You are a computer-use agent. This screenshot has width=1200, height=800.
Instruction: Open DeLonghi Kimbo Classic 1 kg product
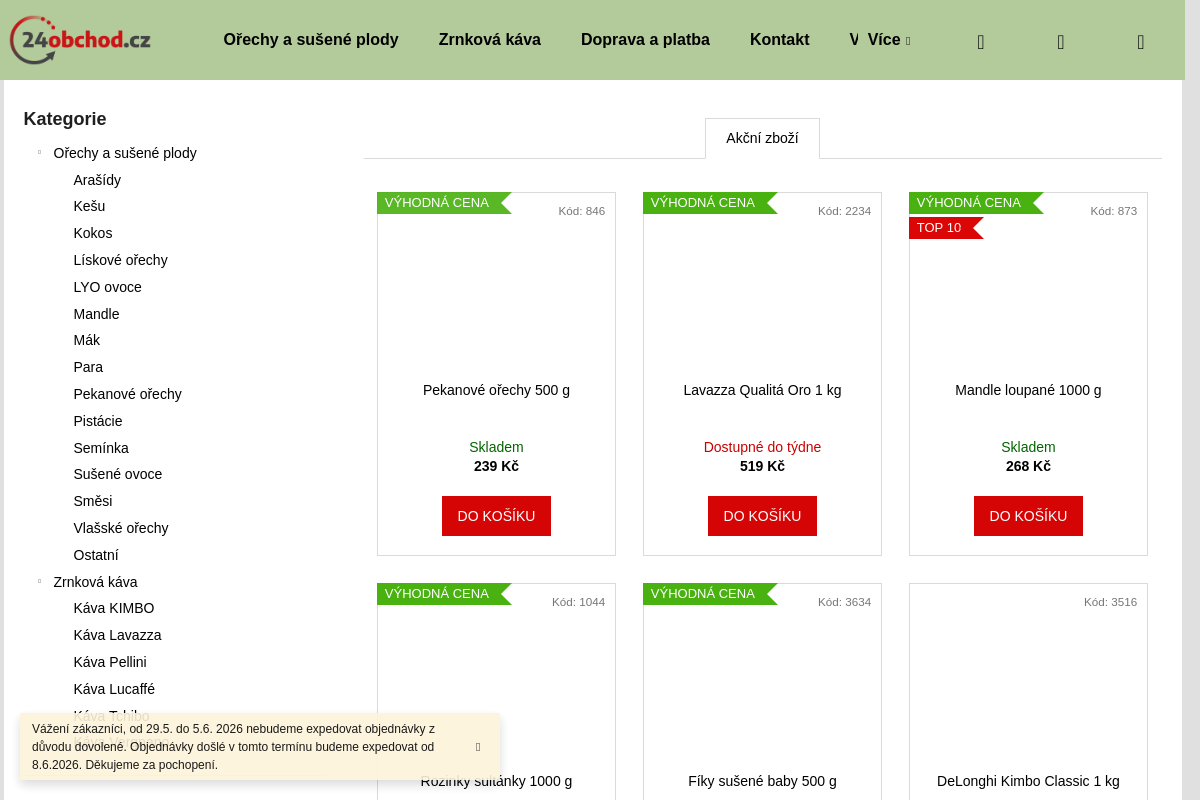1028,781
